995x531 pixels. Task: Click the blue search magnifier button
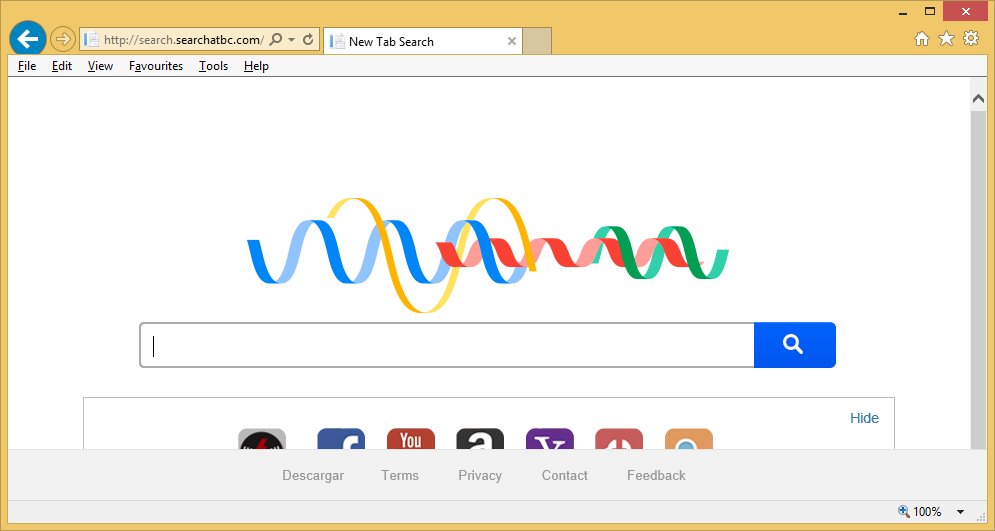click(794, 345)
